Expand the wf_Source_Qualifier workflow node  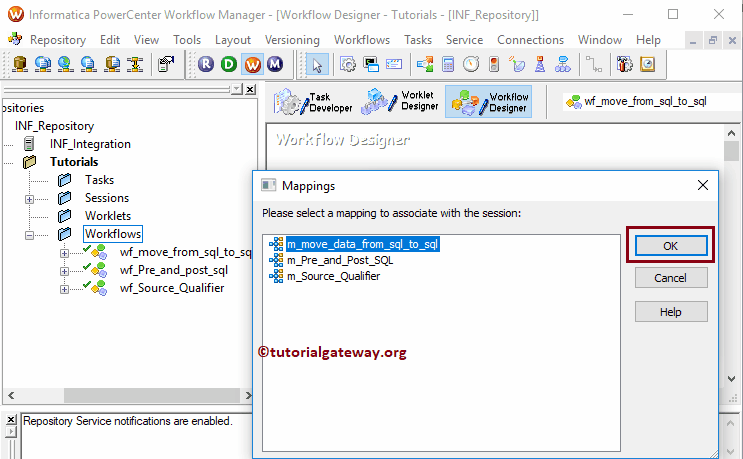[x=64, y=289]
